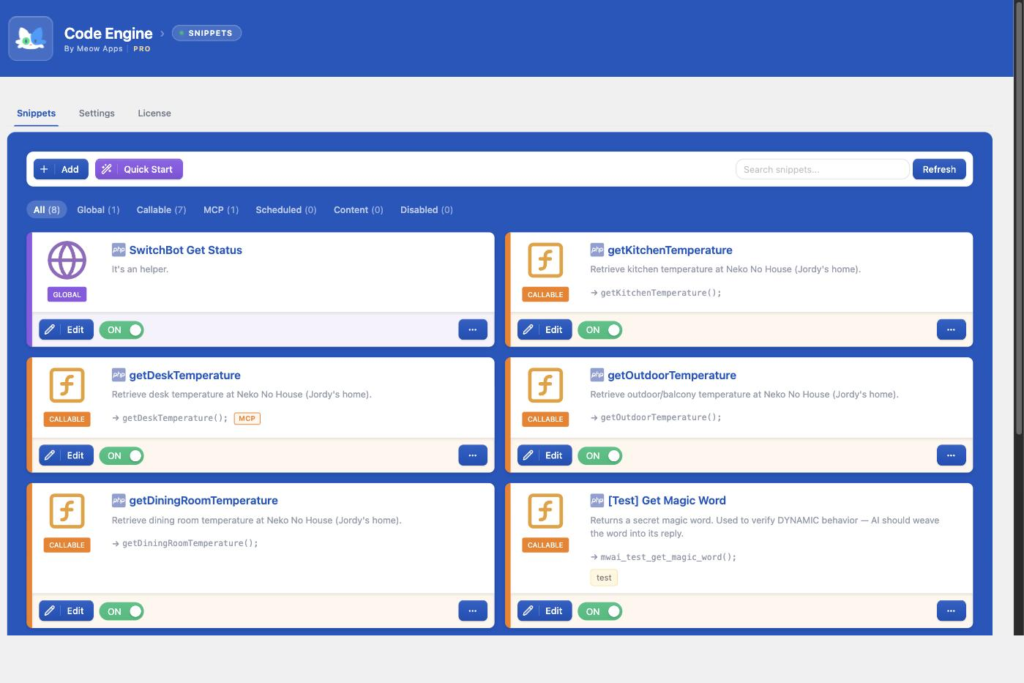Click the function icon on getOutdoorTemperature card
The image size is (1024, 683).
(545, 385)
